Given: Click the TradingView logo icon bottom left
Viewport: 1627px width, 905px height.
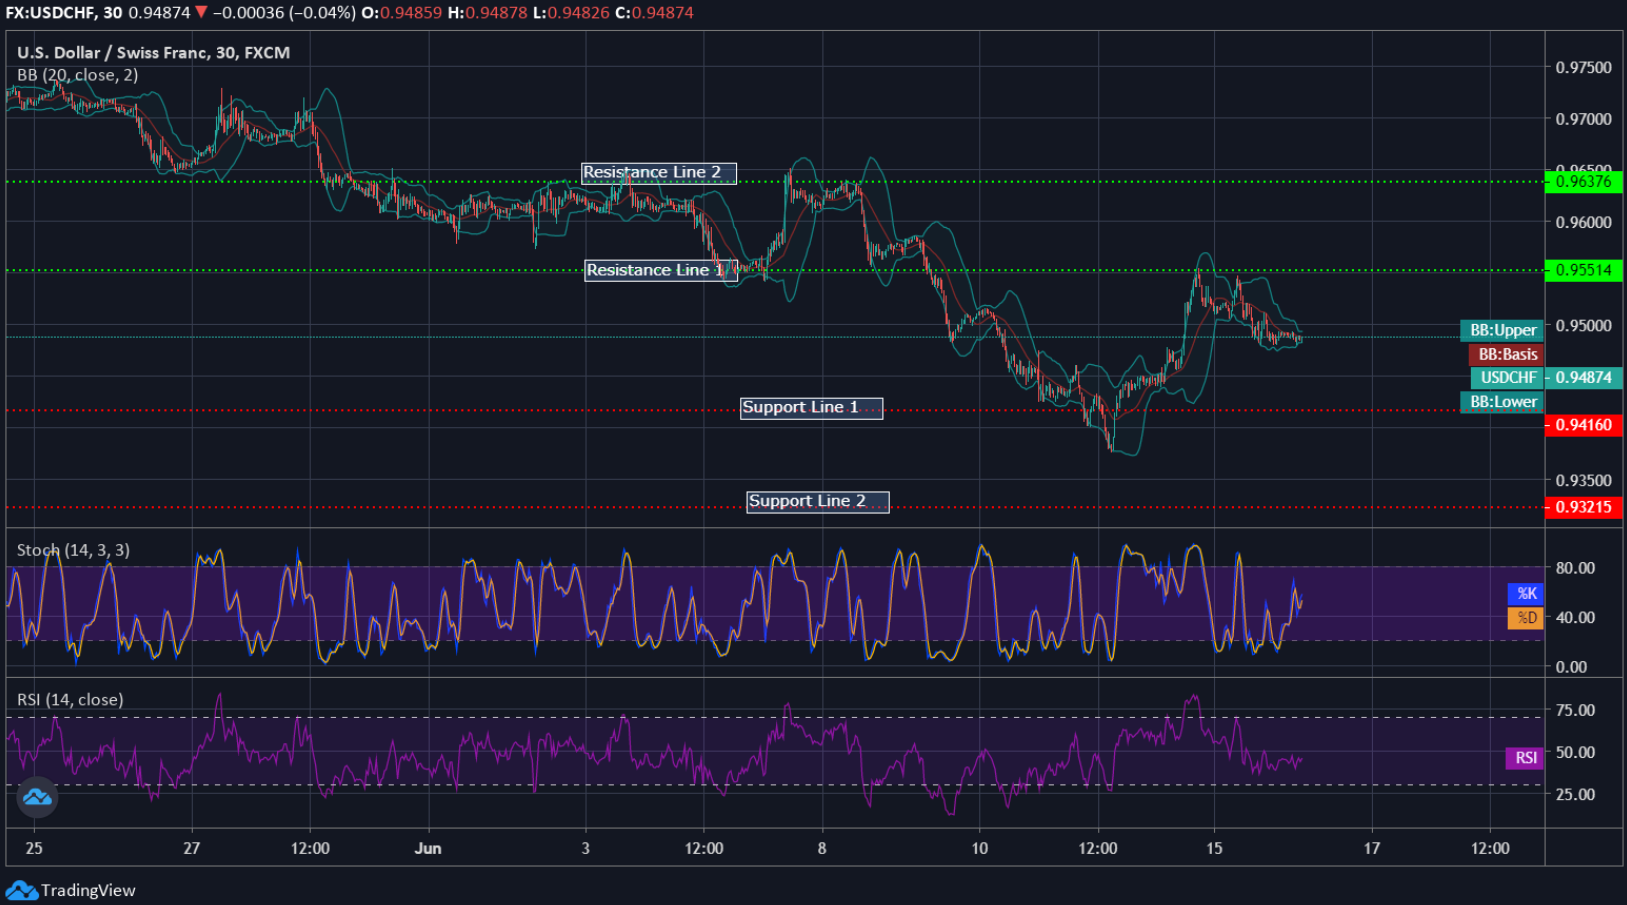Looking at the screenshot, I should pyautogui.click(x=35, y=797).
